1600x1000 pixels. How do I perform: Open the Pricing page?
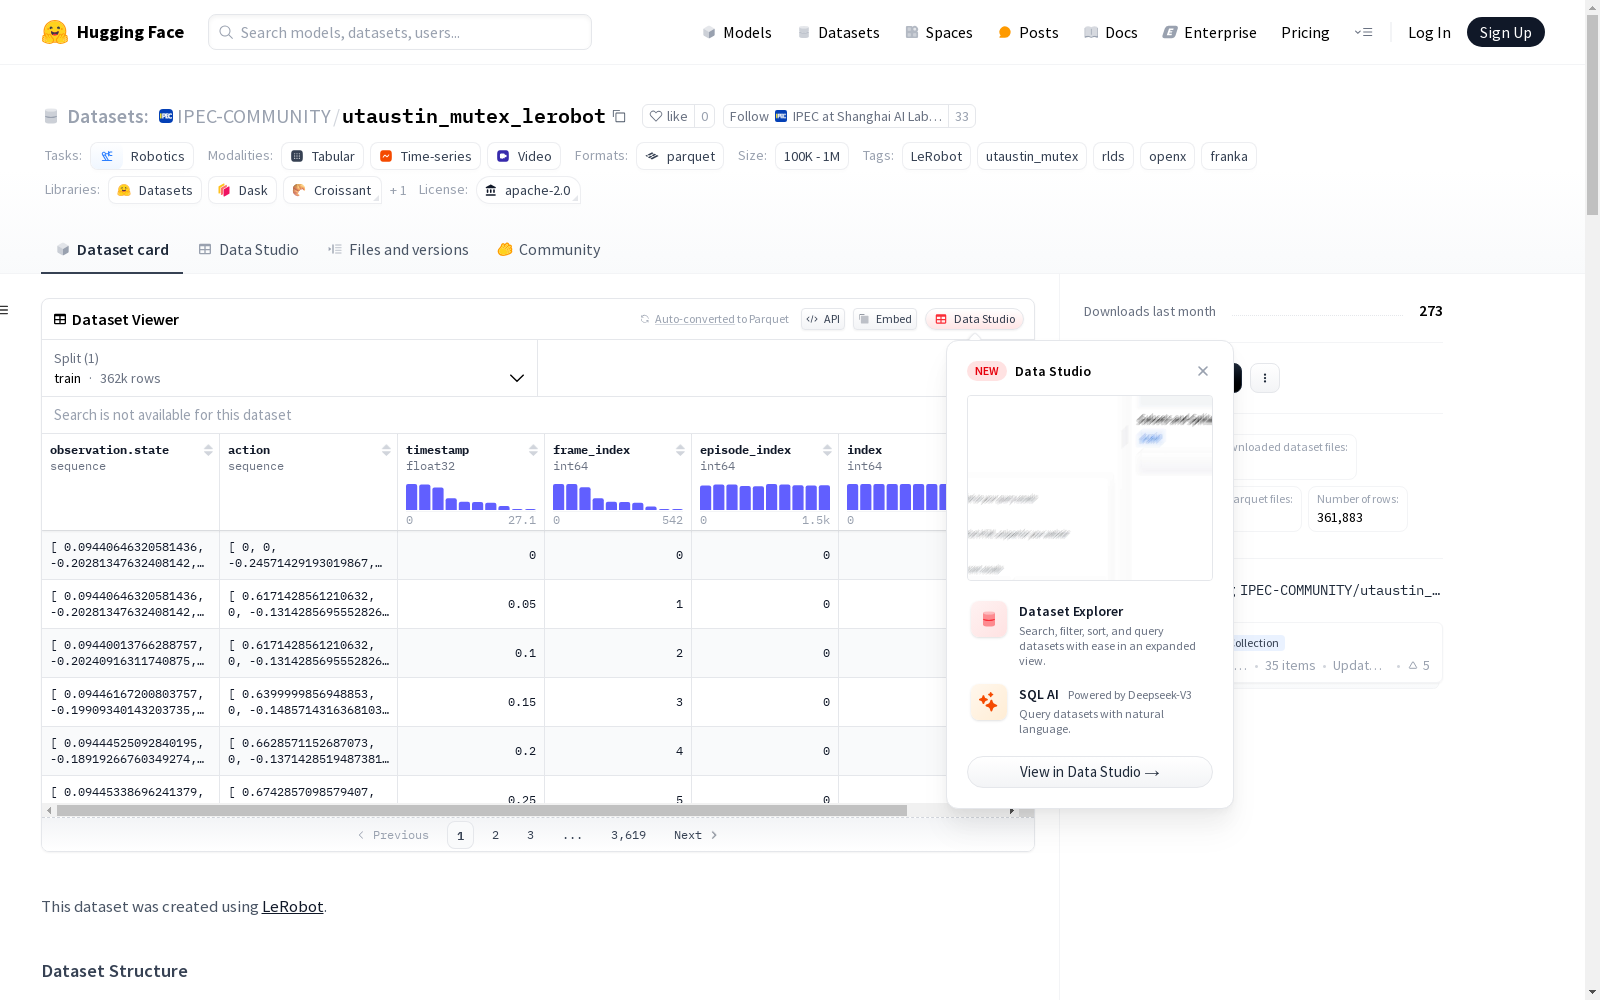coord(1305,32)
